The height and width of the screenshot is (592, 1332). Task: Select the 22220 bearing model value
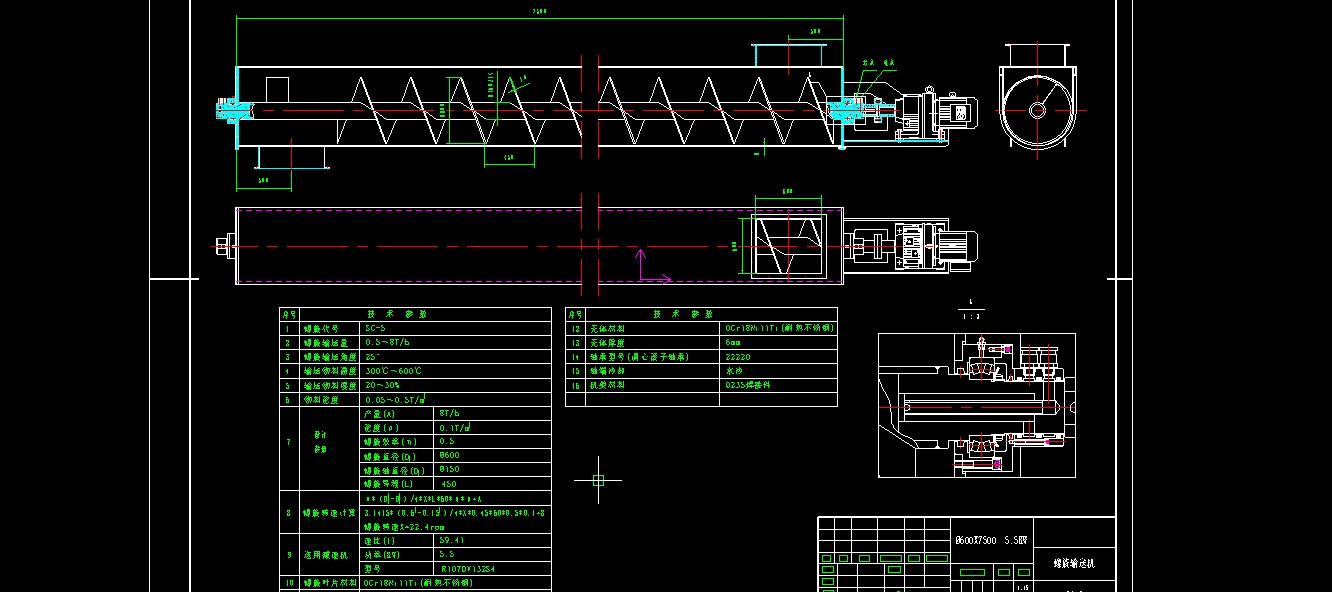coord(737,356)
